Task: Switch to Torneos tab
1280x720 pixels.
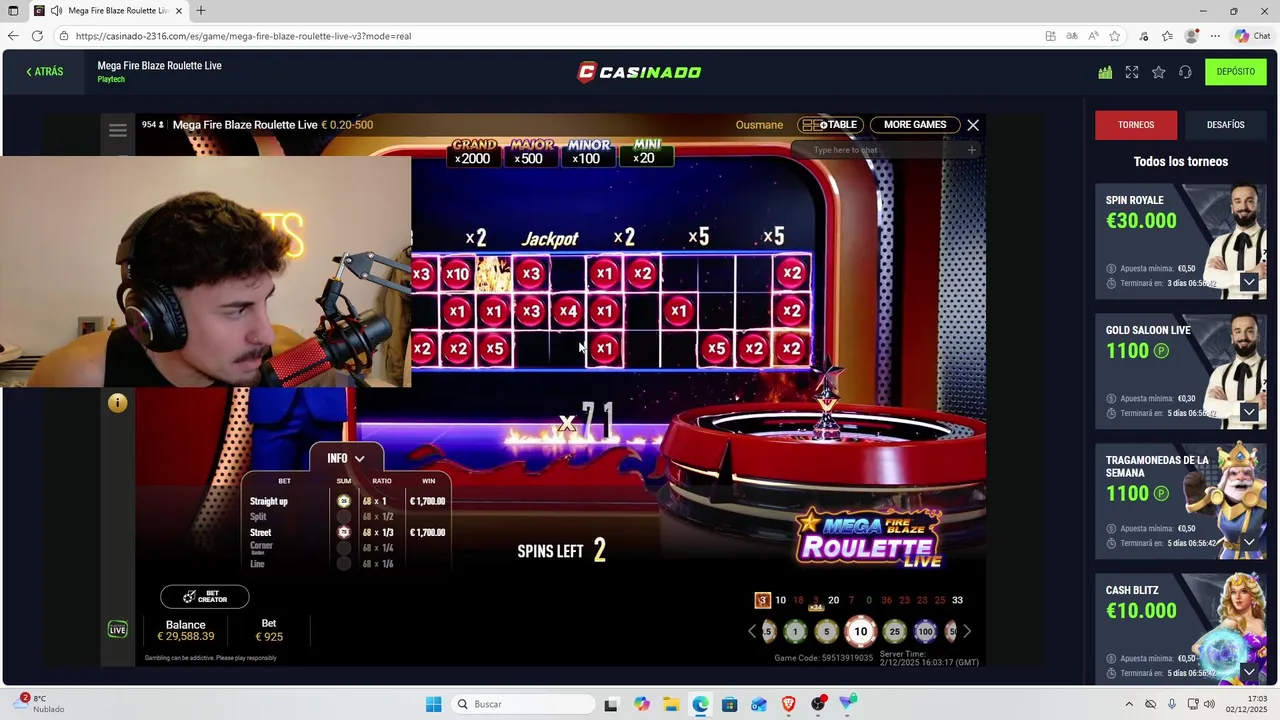Action: pos(1136,125)
